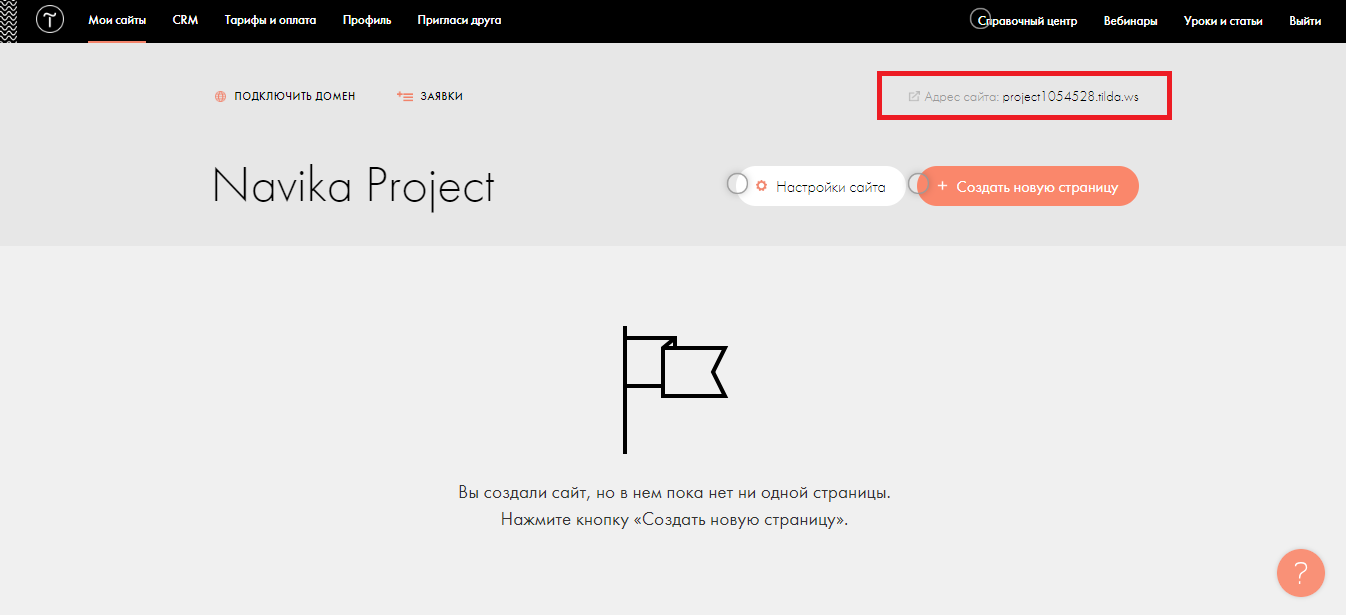Go to Тарифы и оплата

[x=270, y=21]
